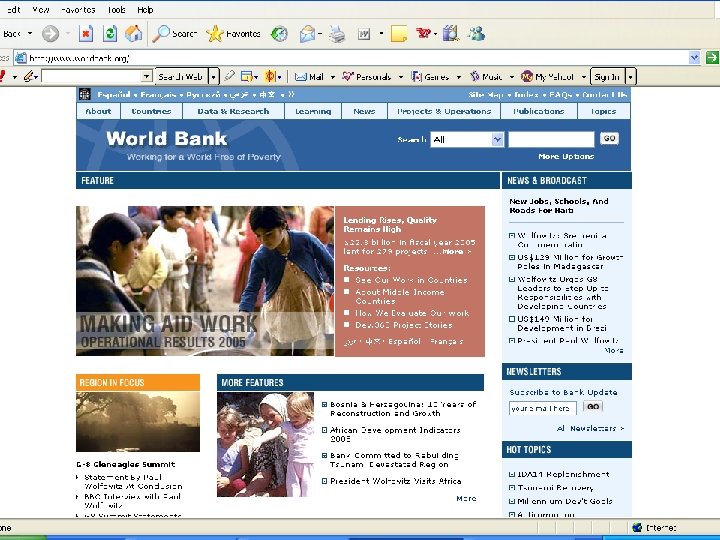Open the Tools menu
Screen dimensions: 720x540
(x=117, y=9)
